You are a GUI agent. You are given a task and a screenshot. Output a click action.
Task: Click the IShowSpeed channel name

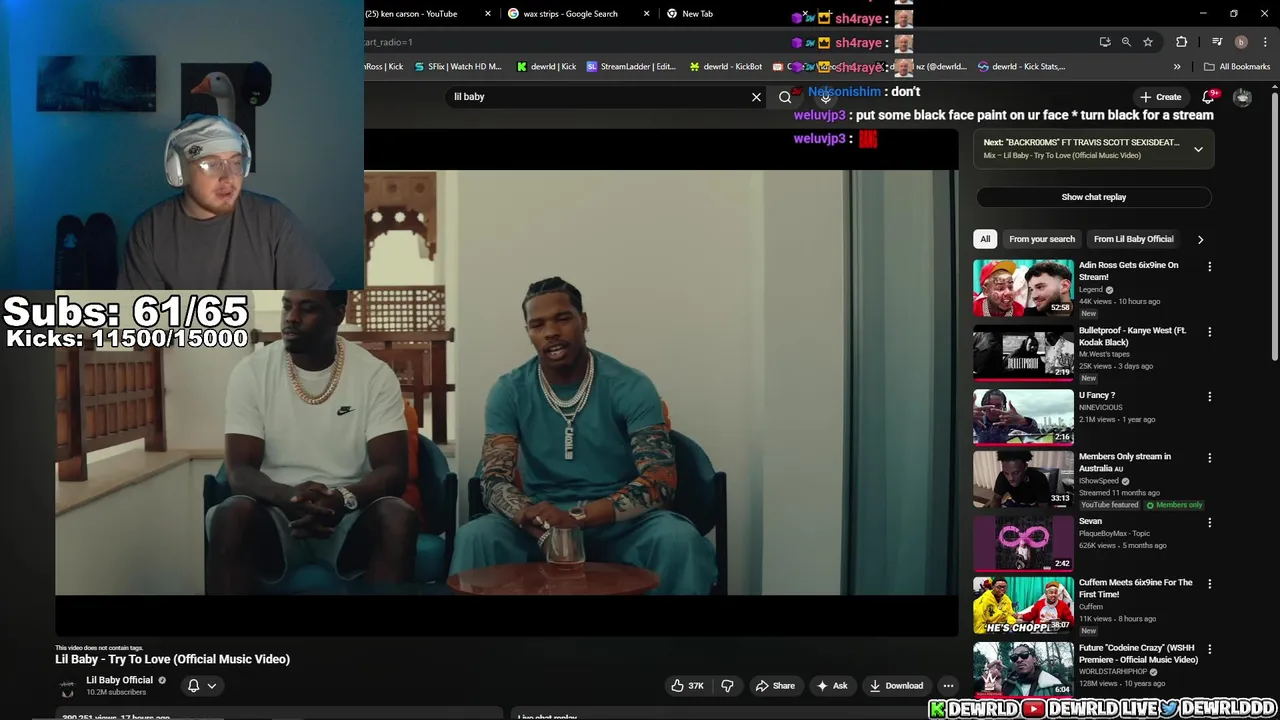pyautogui.click(x=1099, y=481)
